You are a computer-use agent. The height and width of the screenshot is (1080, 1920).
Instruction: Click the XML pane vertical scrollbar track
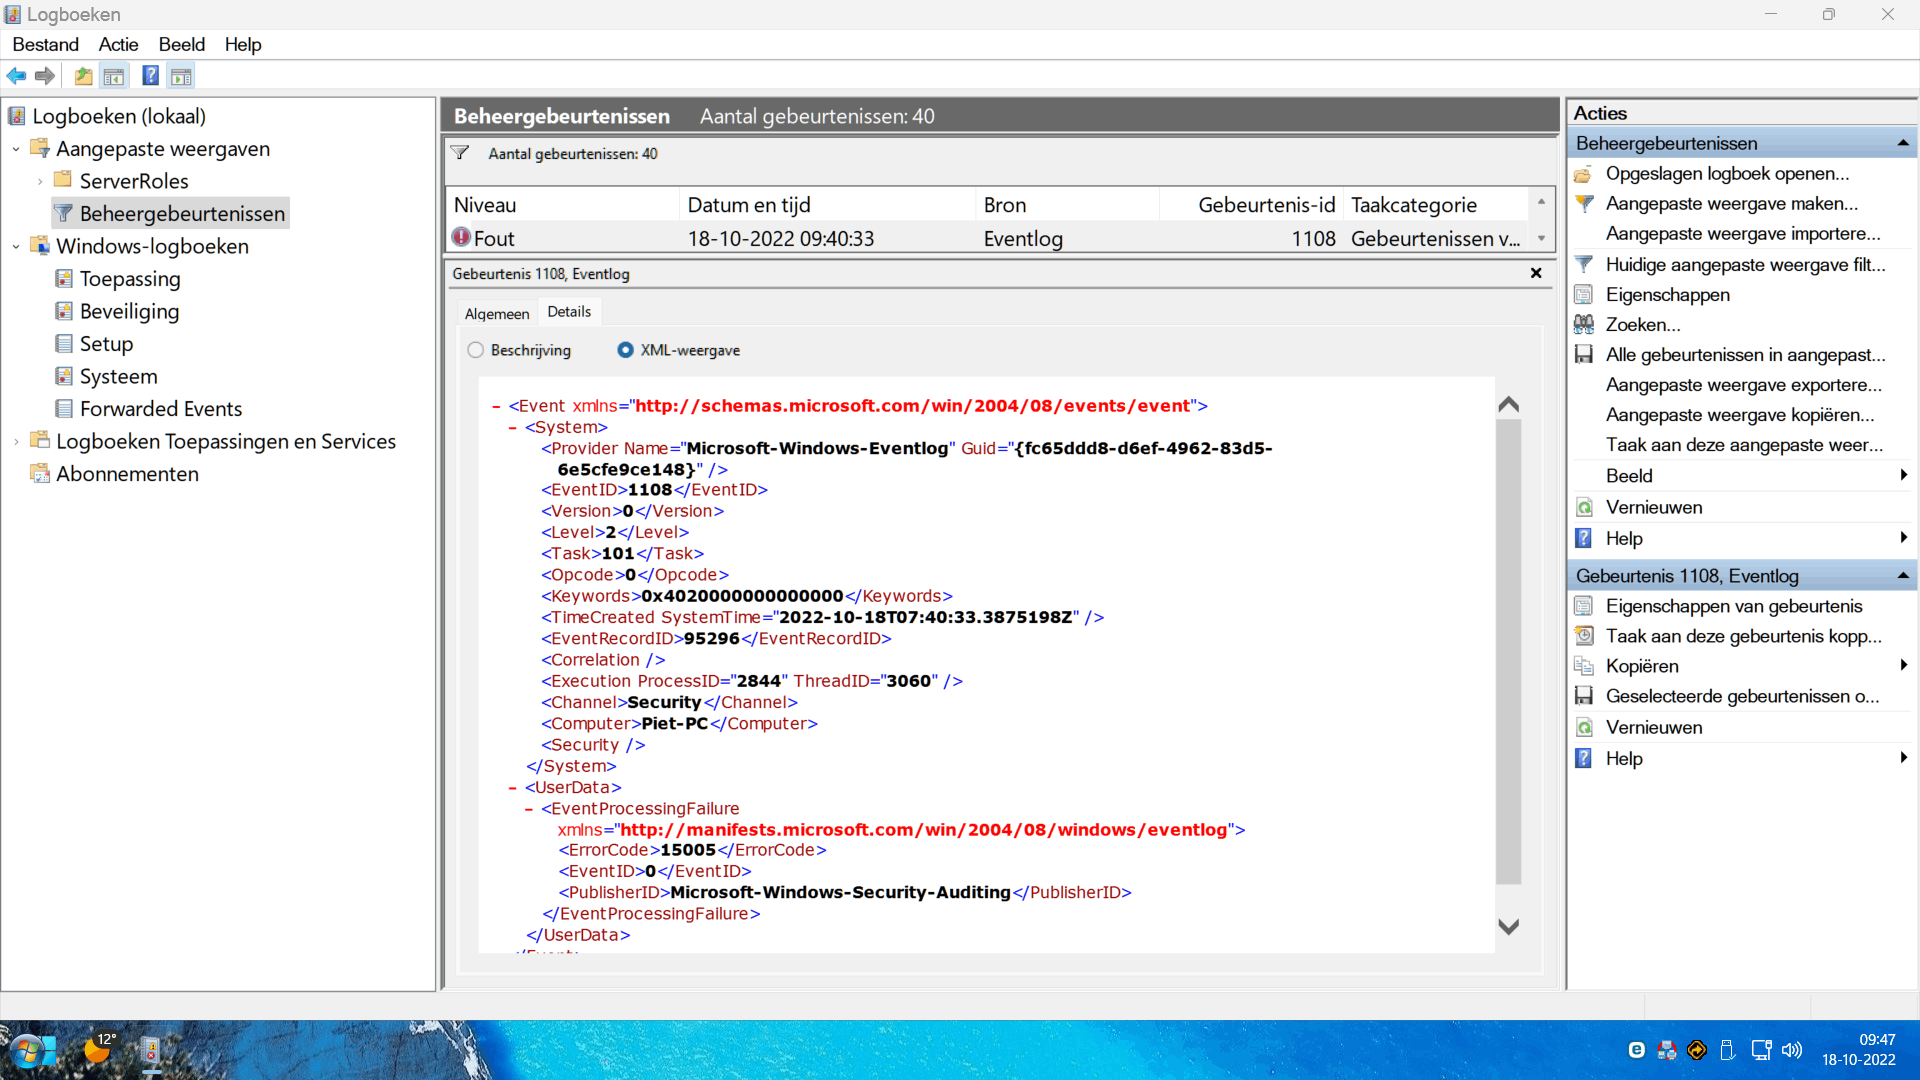point(1509,650)
